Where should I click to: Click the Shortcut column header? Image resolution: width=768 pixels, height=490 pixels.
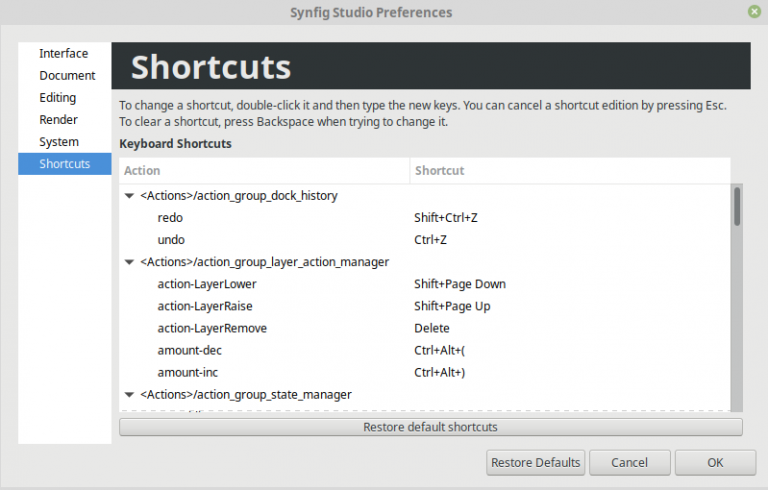[570, 171]
